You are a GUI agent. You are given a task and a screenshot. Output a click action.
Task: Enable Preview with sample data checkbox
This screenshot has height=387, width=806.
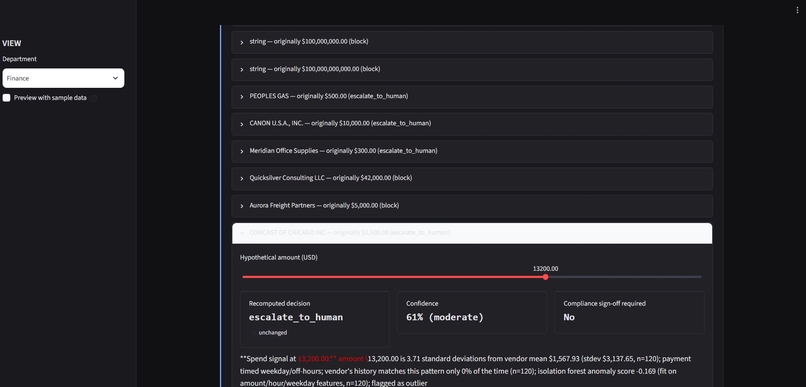coord(7,98)
